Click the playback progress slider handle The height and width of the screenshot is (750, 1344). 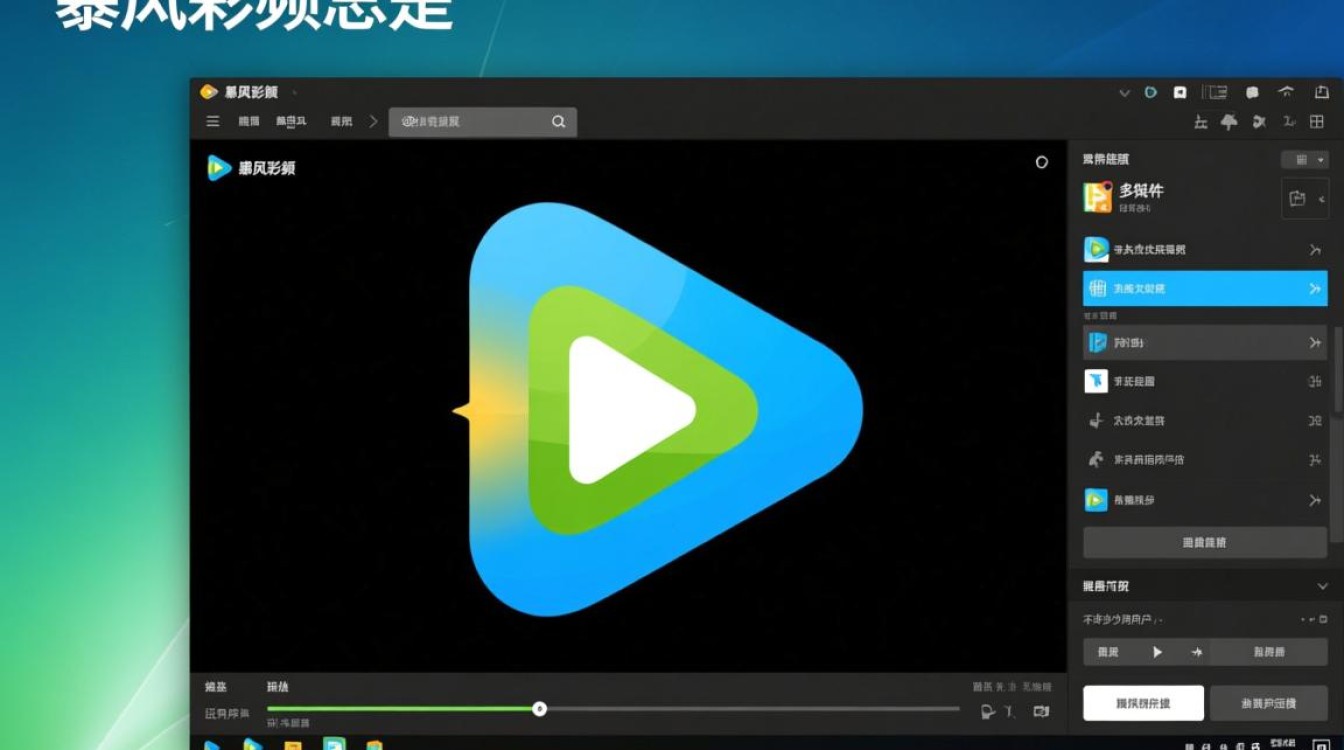[x=539, y=709]
